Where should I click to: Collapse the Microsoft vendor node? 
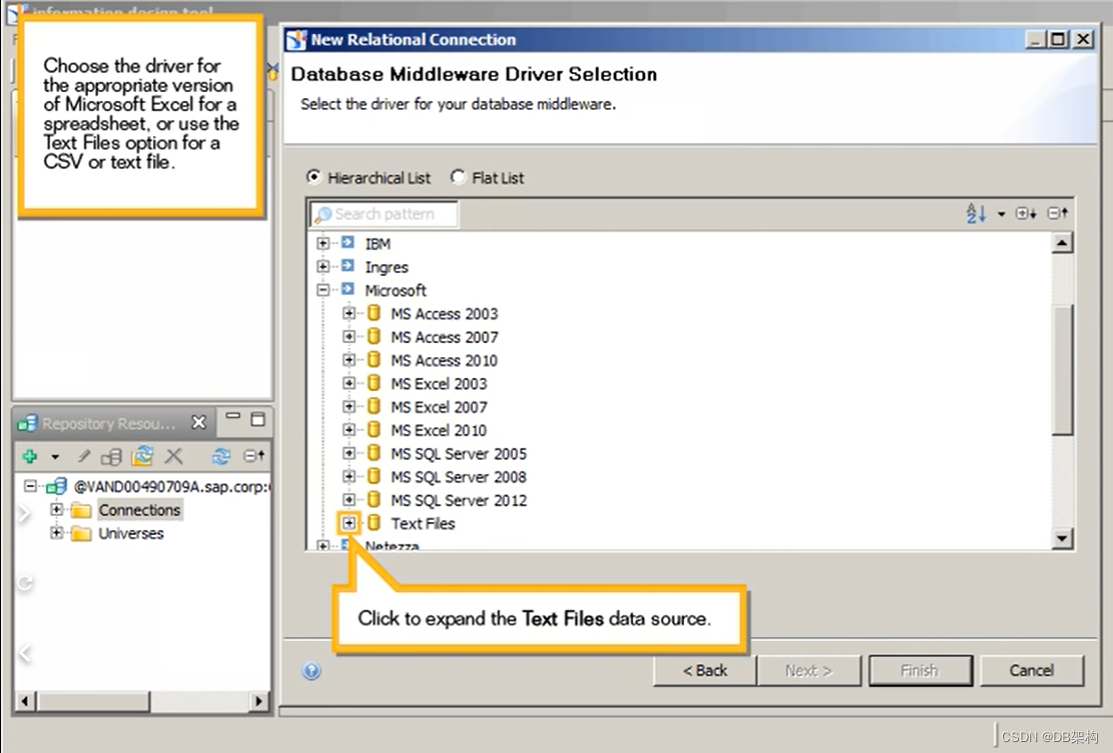click(x=323, y=290)
